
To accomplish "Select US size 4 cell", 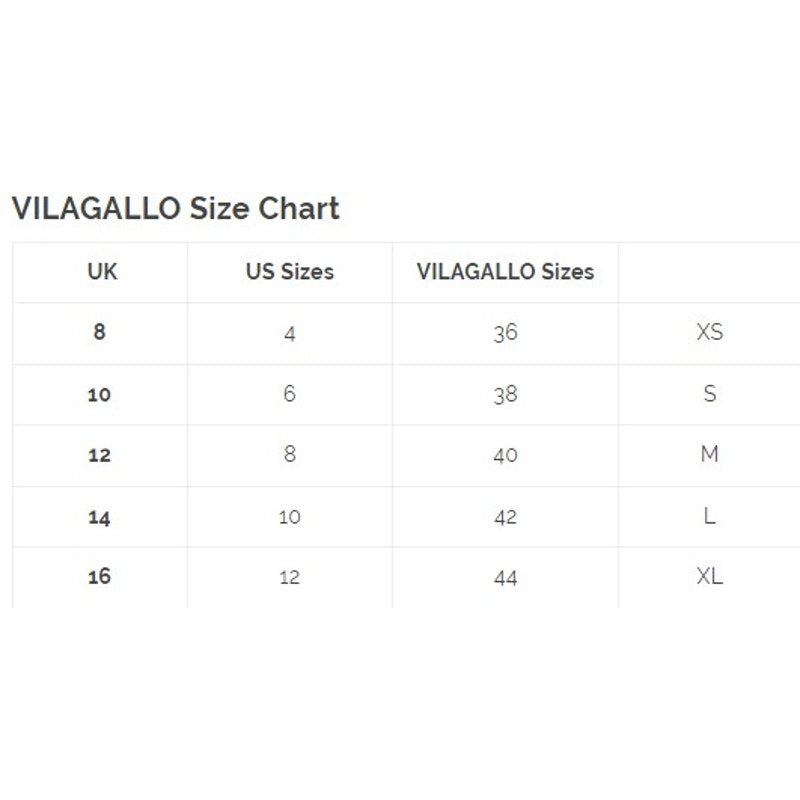I will pos(290,334).
